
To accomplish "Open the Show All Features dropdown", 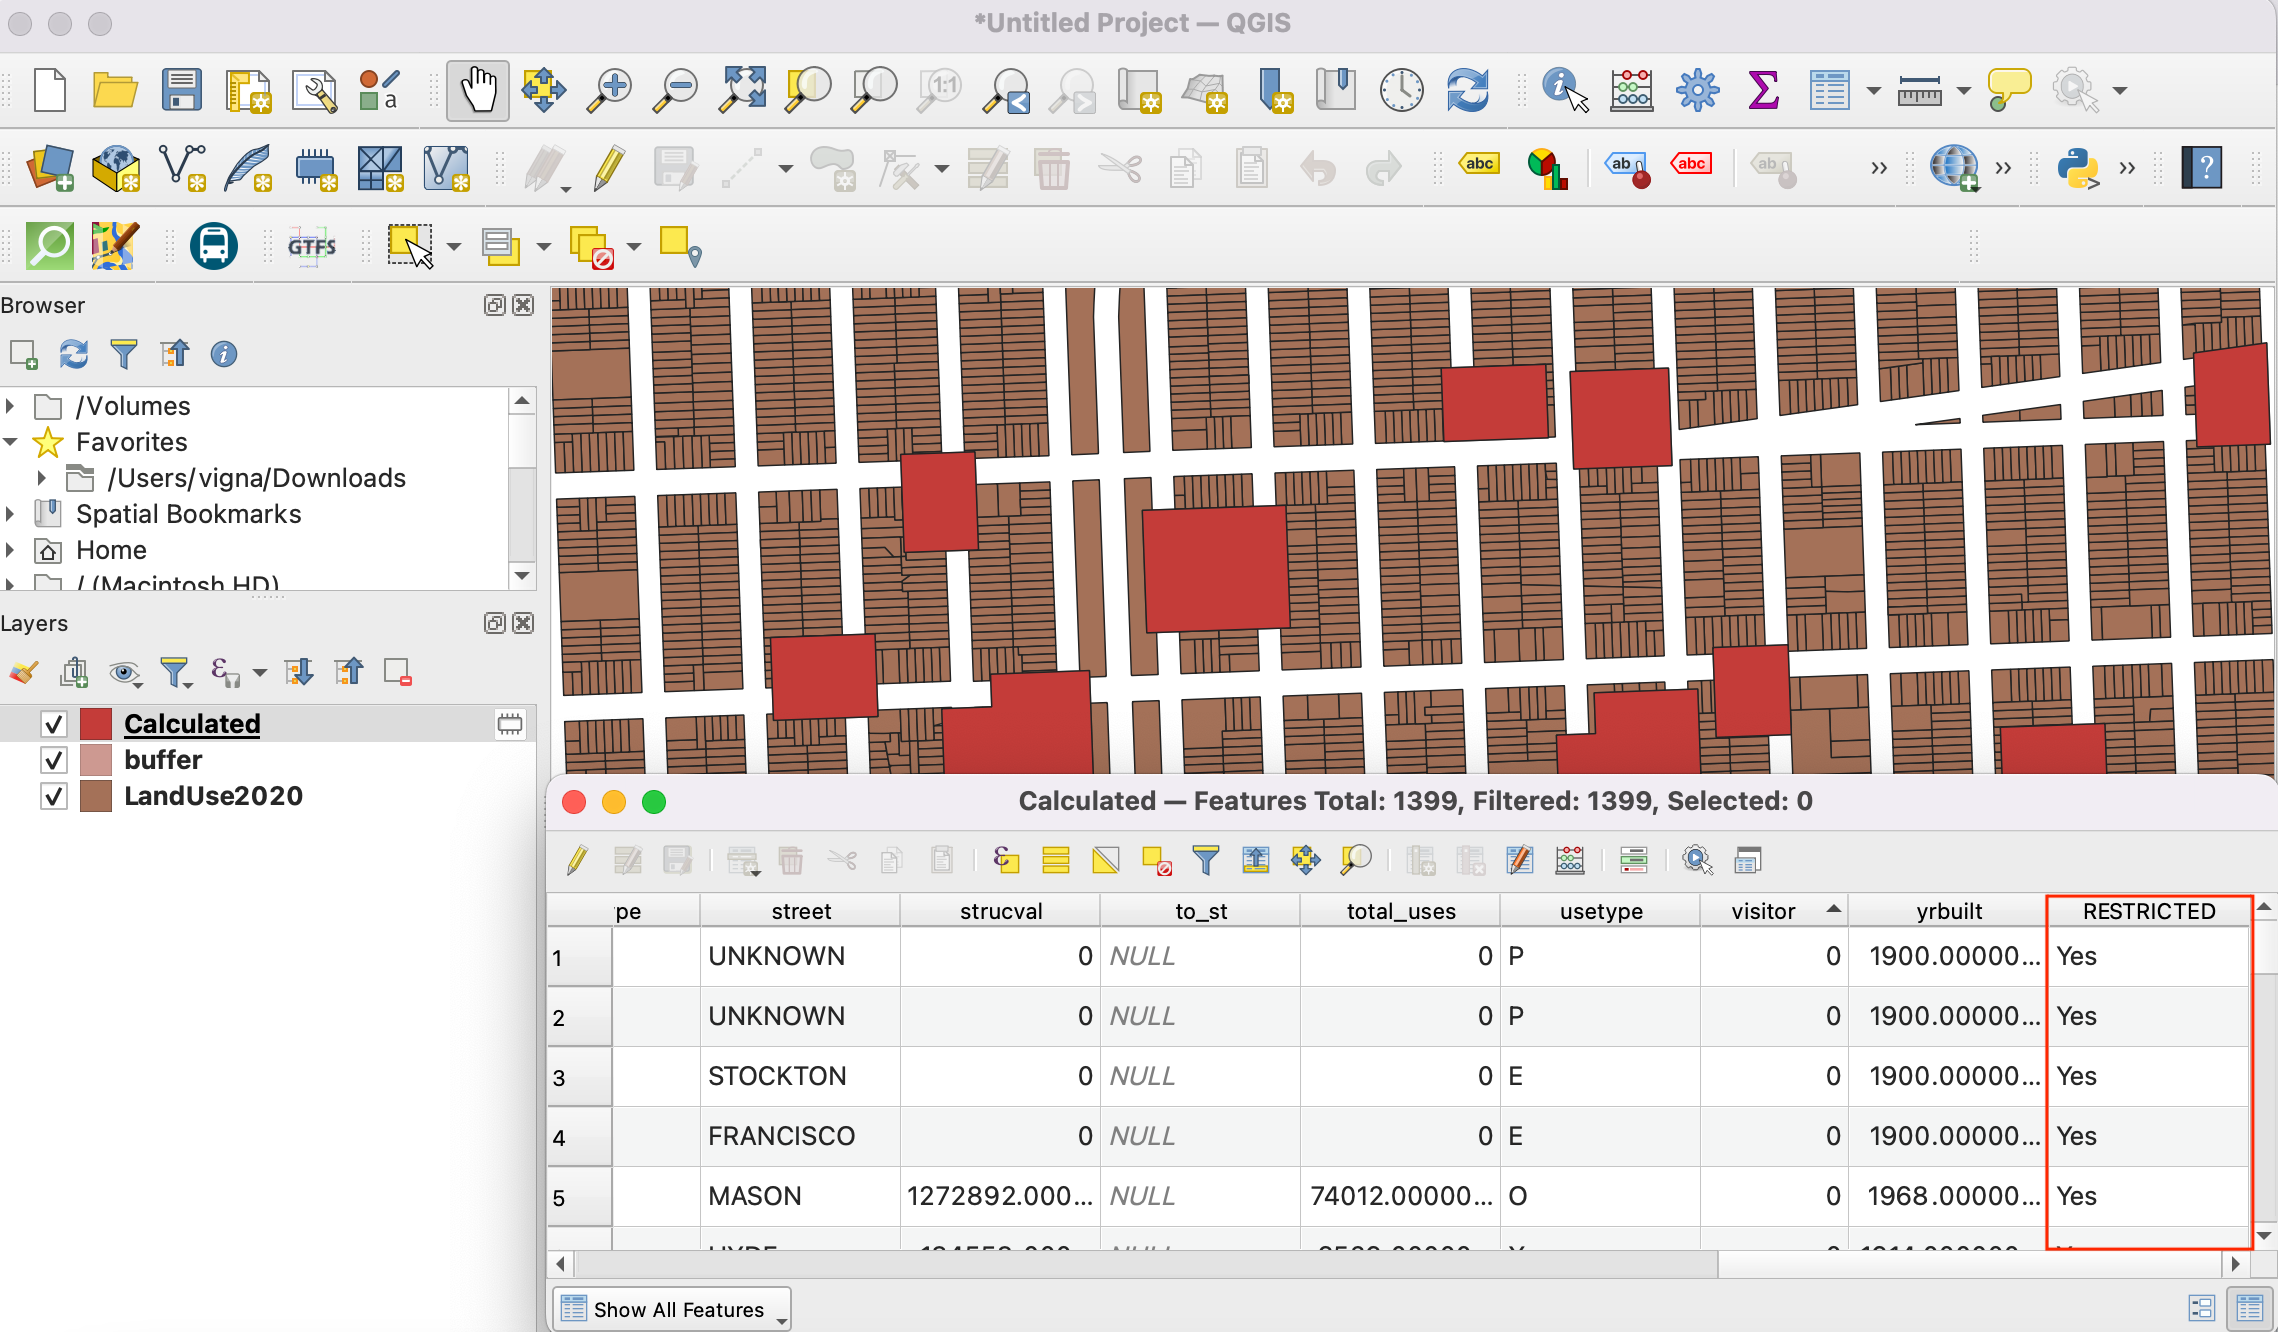I will click(672, 1309).
